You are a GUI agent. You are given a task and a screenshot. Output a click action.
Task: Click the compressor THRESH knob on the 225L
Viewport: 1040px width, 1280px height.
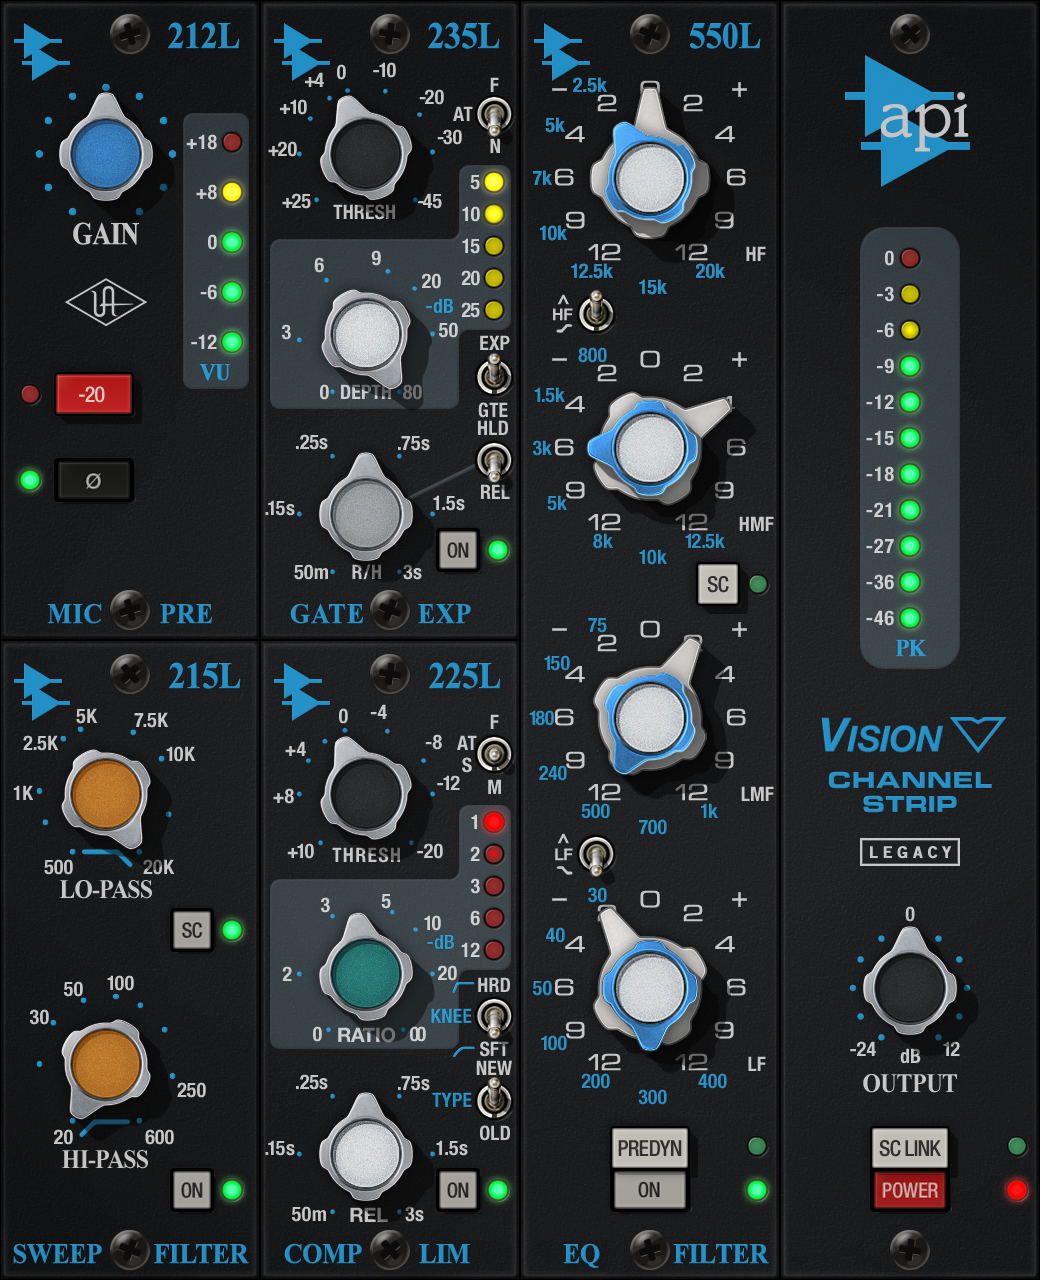click(366, 794)
